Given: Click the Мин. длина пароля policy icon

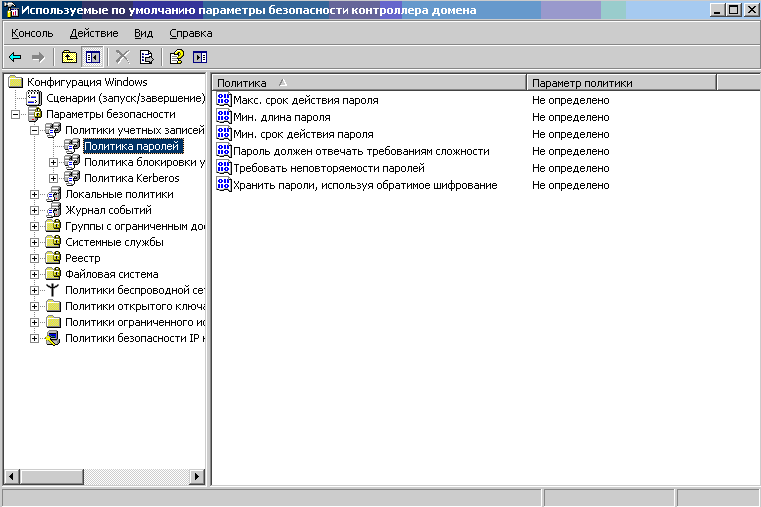Looking at the screenshot, I should [224, 117].
